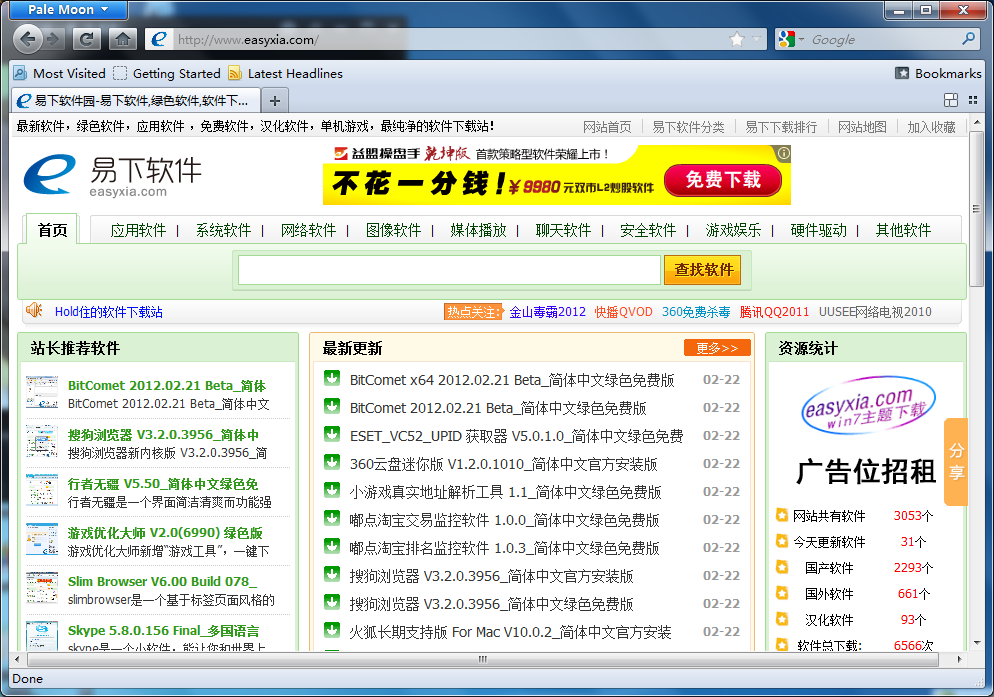This screenshot has height=697, width=994.
Task: Open the Bookmarks menu on the toolbar
Action: click(x=938, y=73)
